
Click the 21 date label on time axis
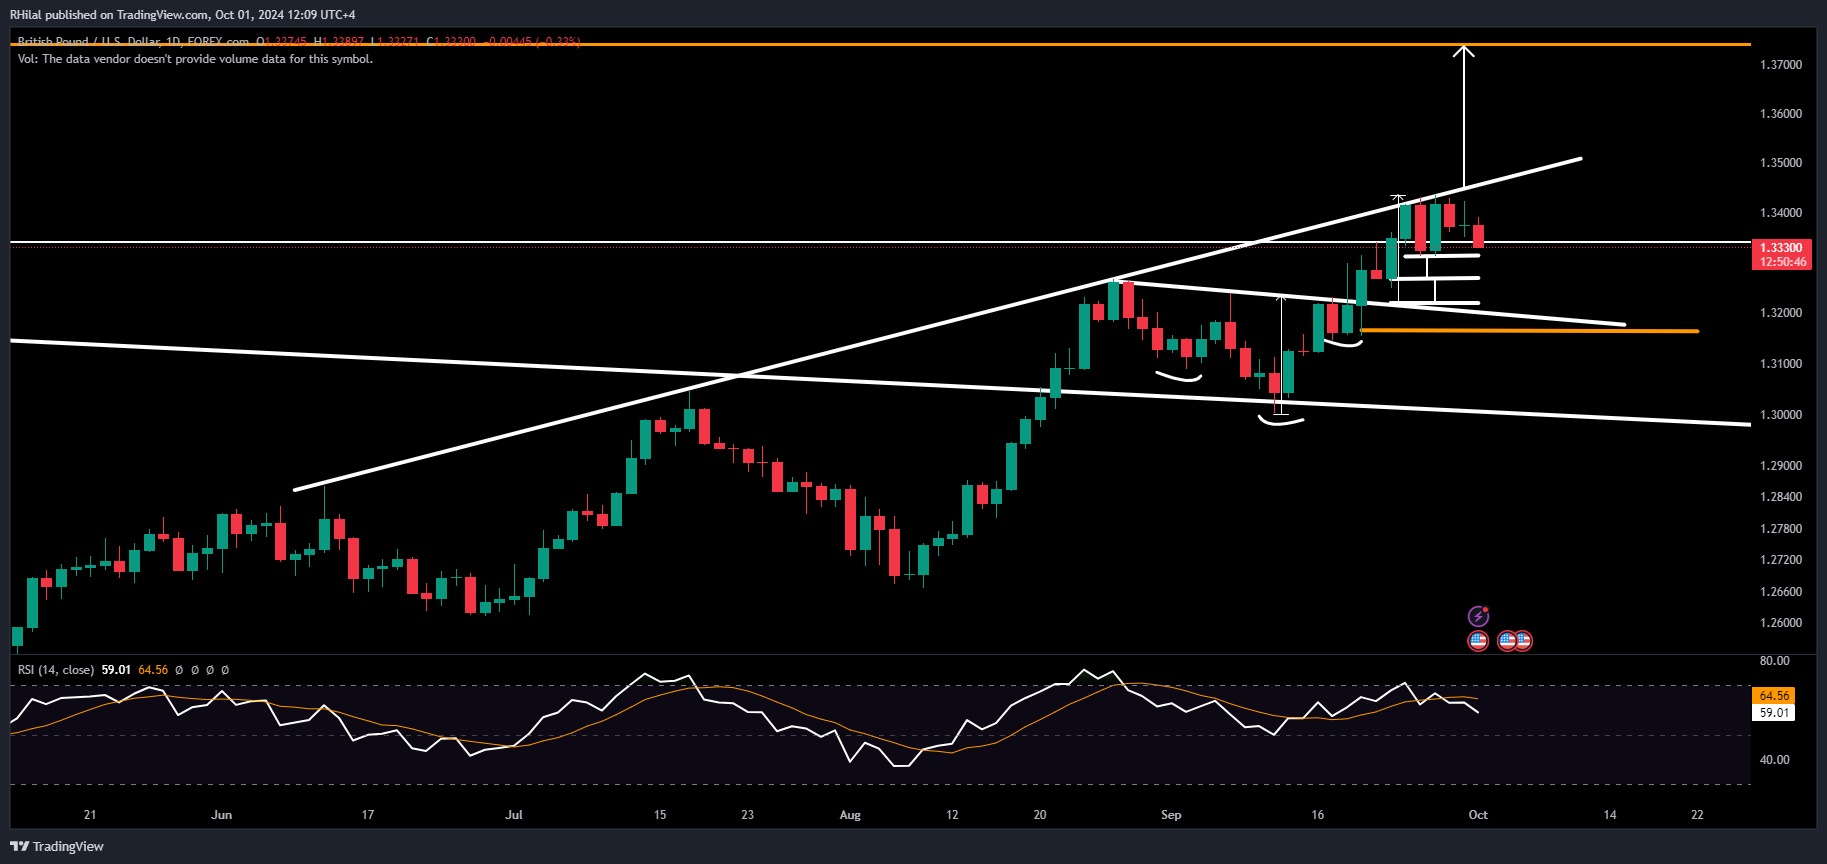point(90,815)
